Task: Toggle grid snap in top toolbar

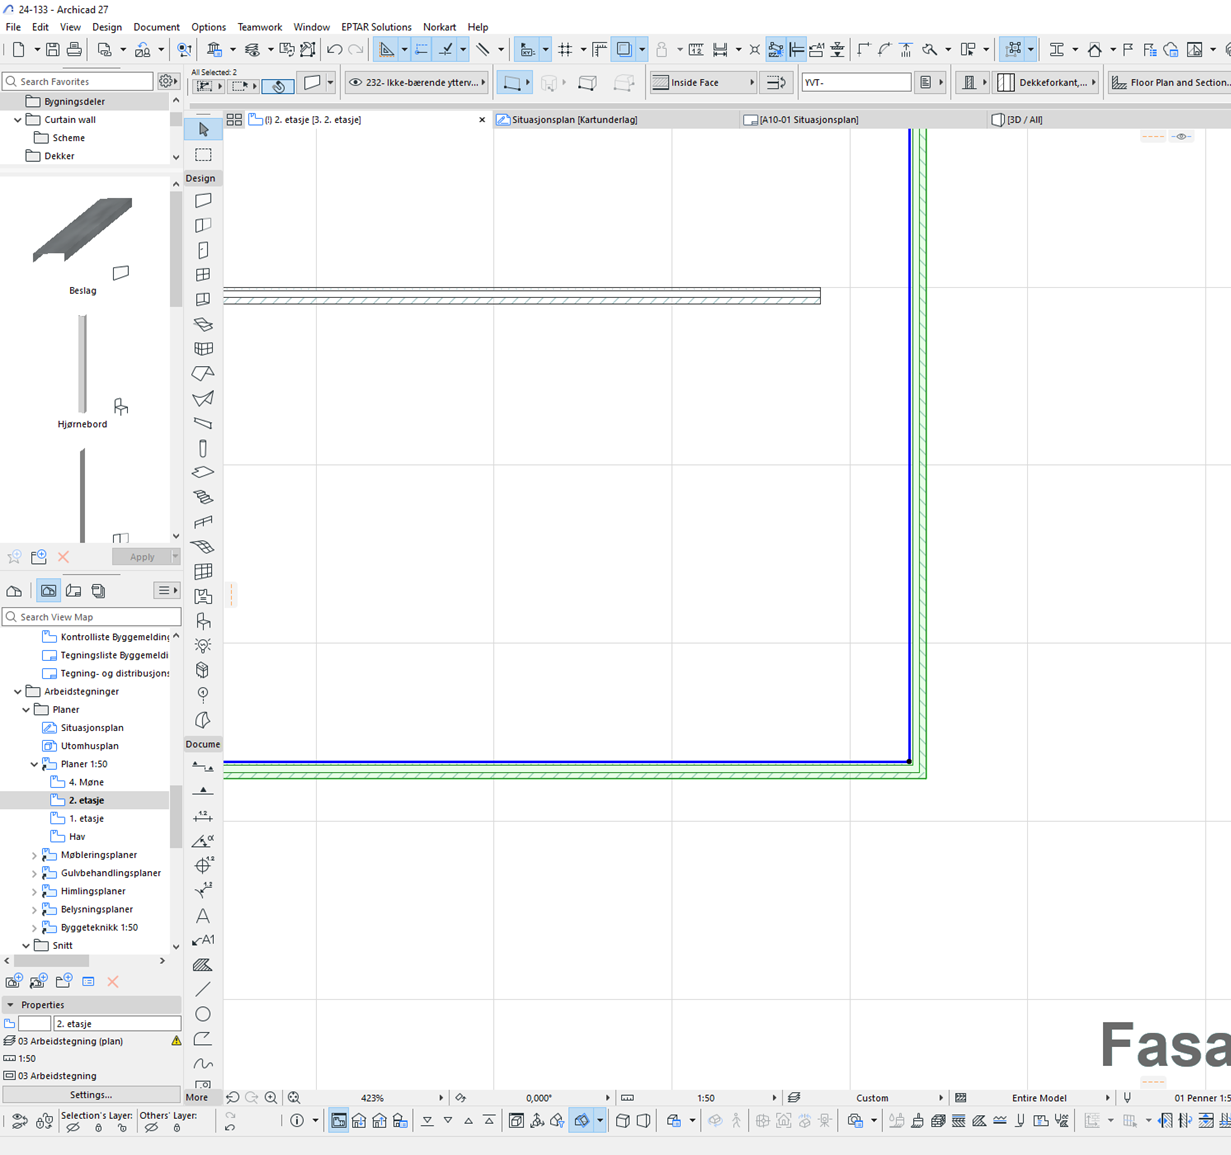Action: tap(565, 50)
